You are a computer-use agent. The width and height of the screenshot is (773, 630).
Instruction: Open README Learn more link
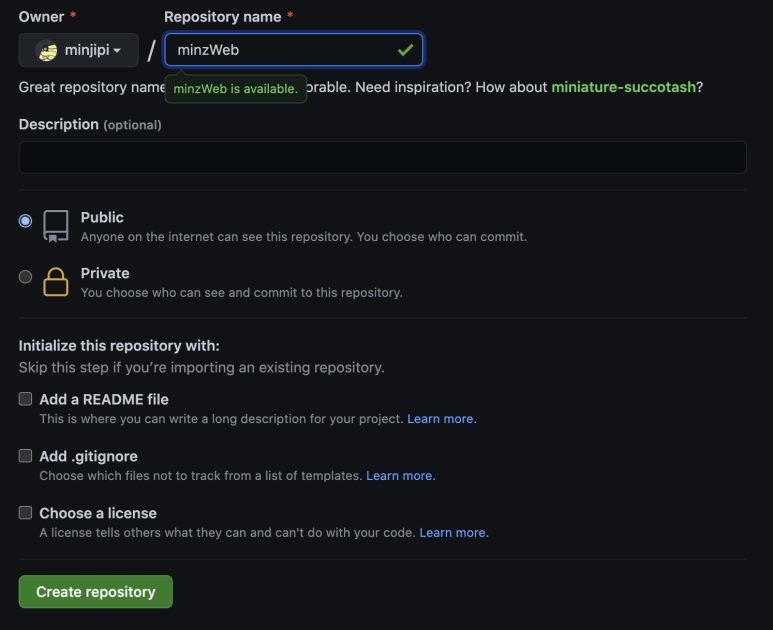point(442,419)
